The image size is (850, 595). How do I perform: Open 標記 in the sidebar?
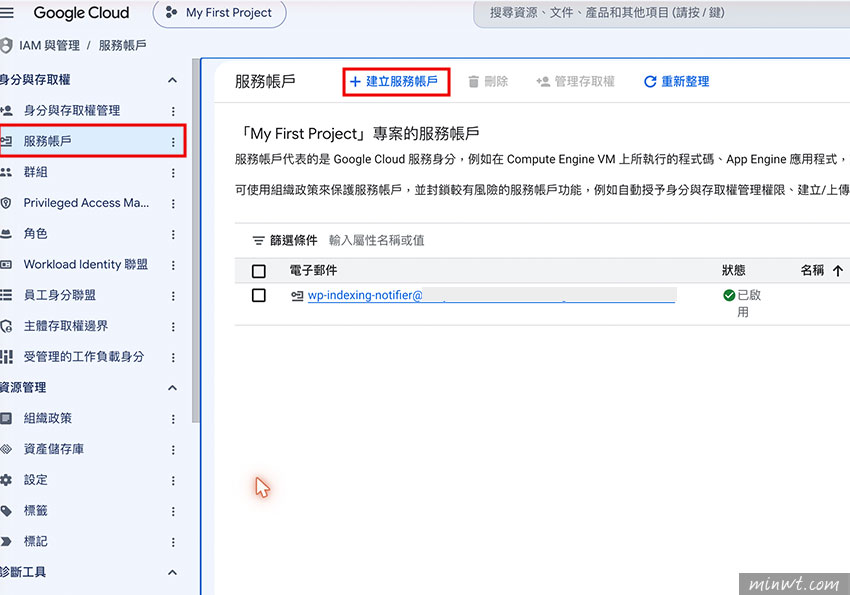point(35,541)
